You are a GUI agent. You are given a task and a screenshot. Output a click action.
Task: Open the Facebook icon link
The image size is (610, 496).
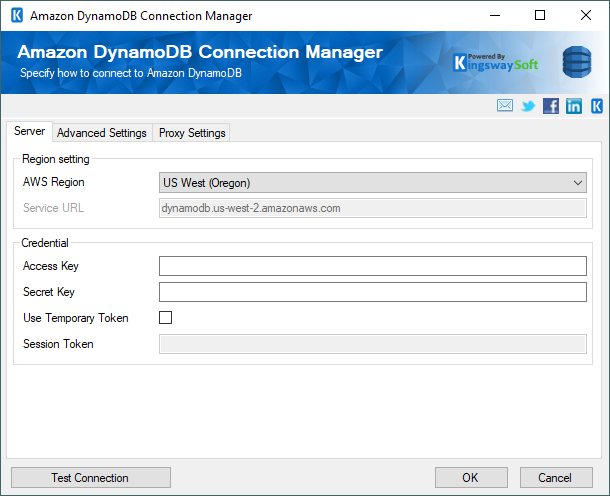pyautogui.click(x=551, y=106)
